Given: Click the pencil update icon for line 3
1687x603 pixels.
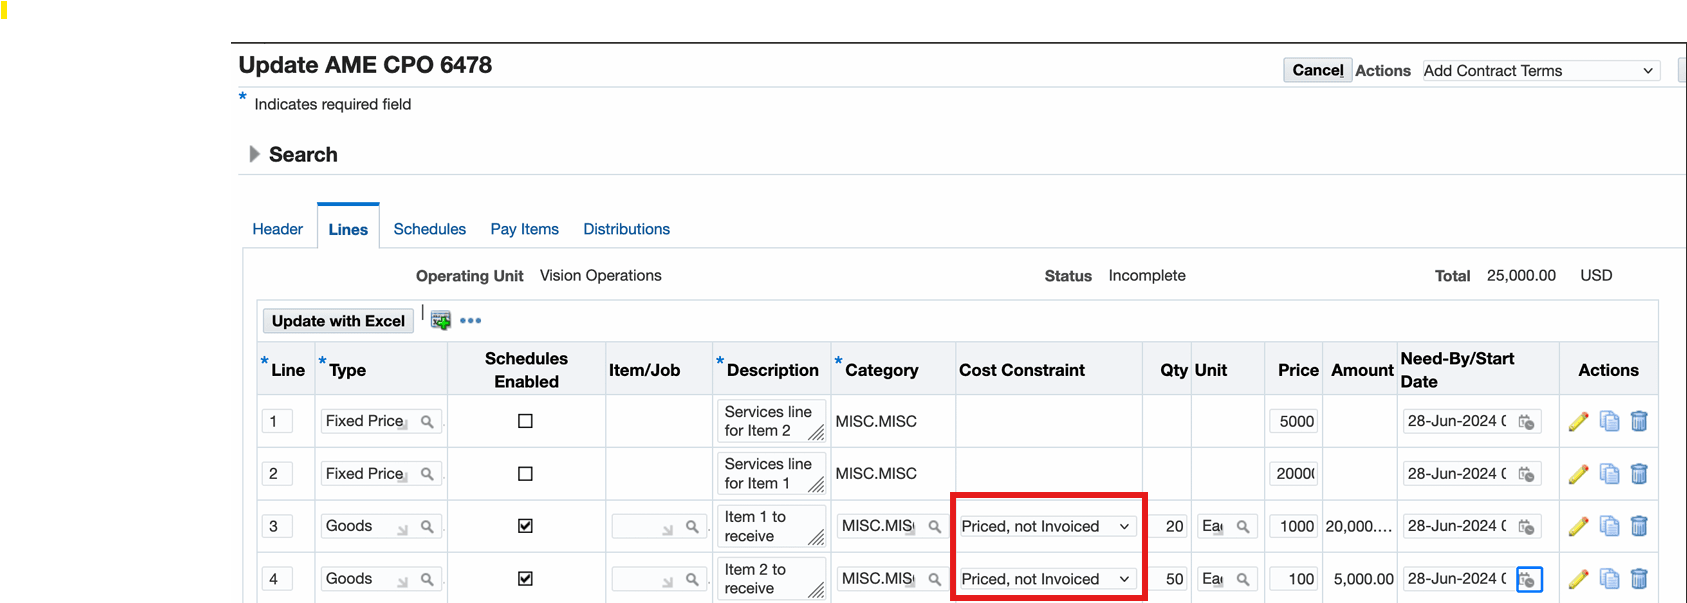Looking at the screenshot, I should [x=1578, y=526].
